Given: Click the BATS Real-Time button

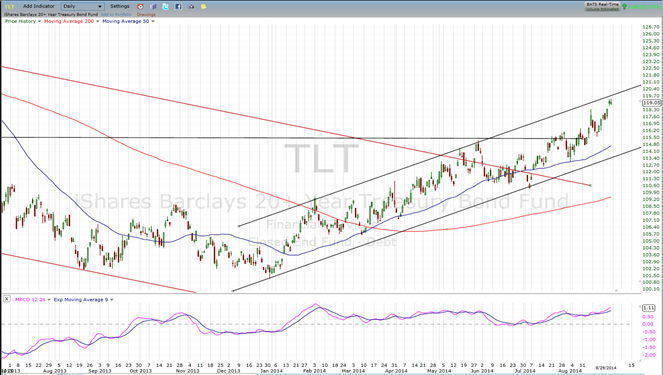Looking at the screenshot, I should coord(603,4).
